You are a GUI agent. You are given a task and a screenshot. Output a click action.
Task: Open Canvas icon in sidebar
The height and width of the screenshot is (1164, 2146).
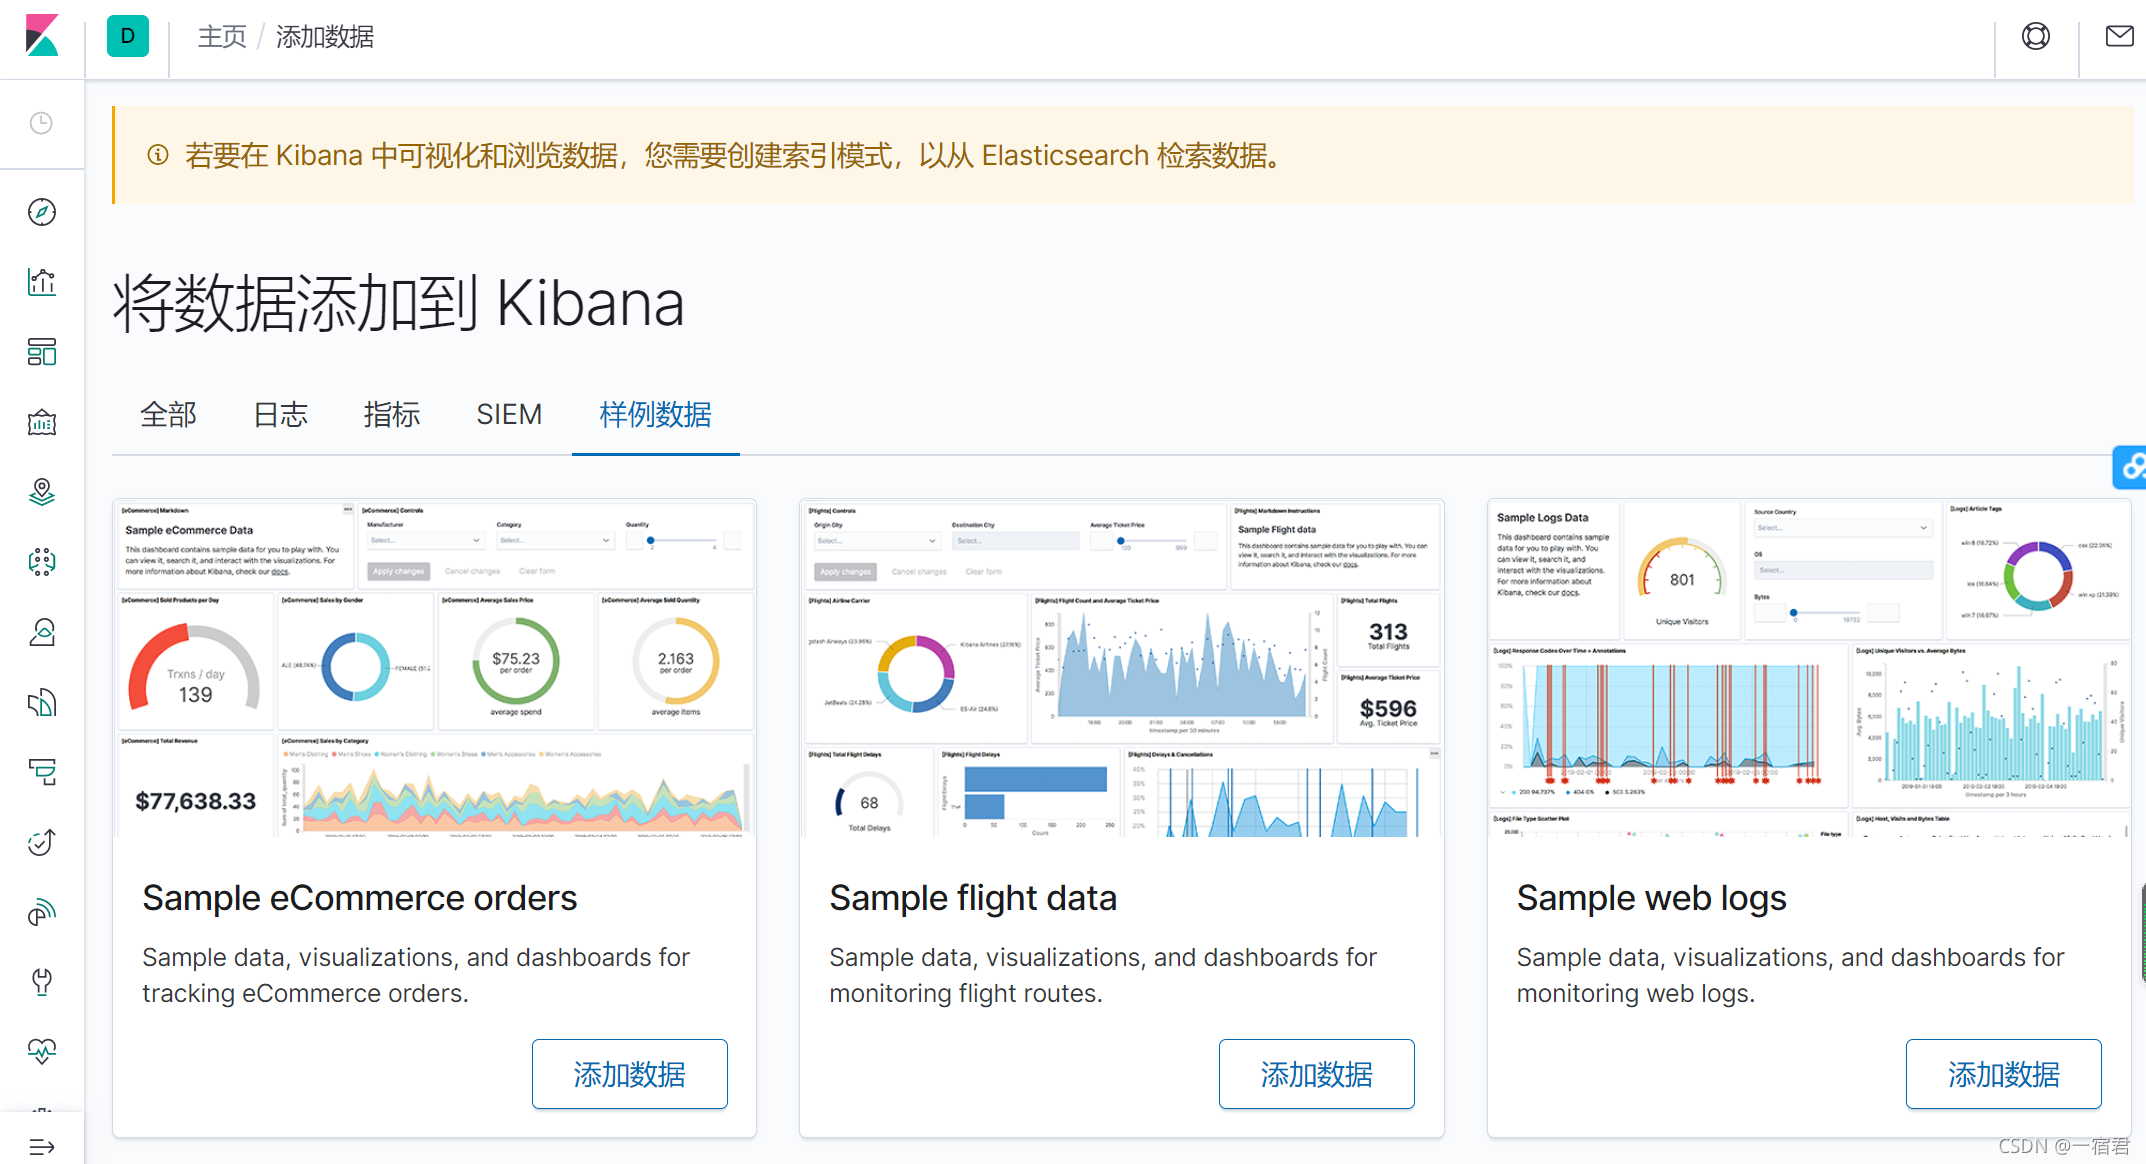[41, 422]
